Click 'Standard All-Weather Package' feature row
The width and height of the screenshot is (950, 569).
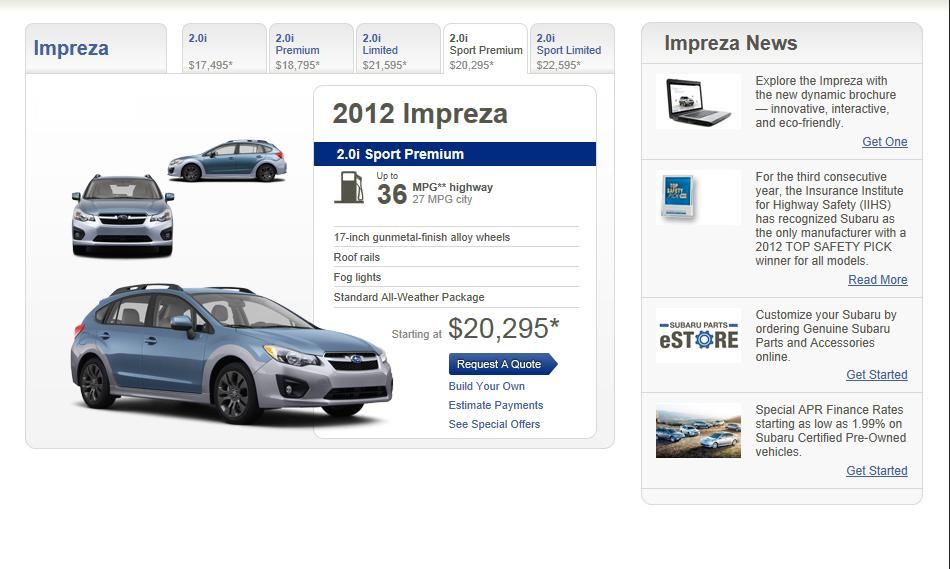tap(456, 297)
